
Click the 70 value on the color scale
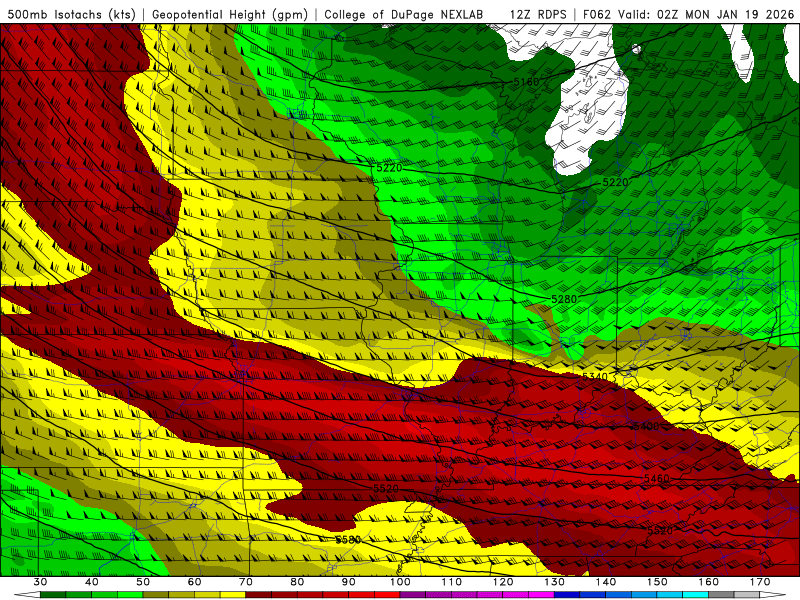click(246, 582)
